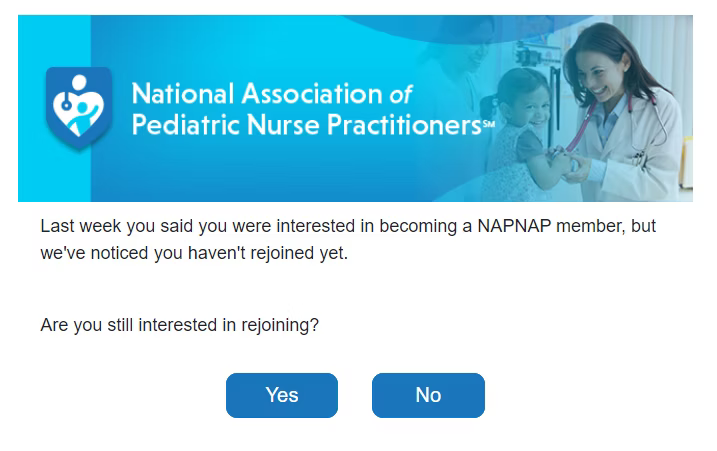Confirm interest with the Yes button
717x451 pixels.
(x=282, y=395)
